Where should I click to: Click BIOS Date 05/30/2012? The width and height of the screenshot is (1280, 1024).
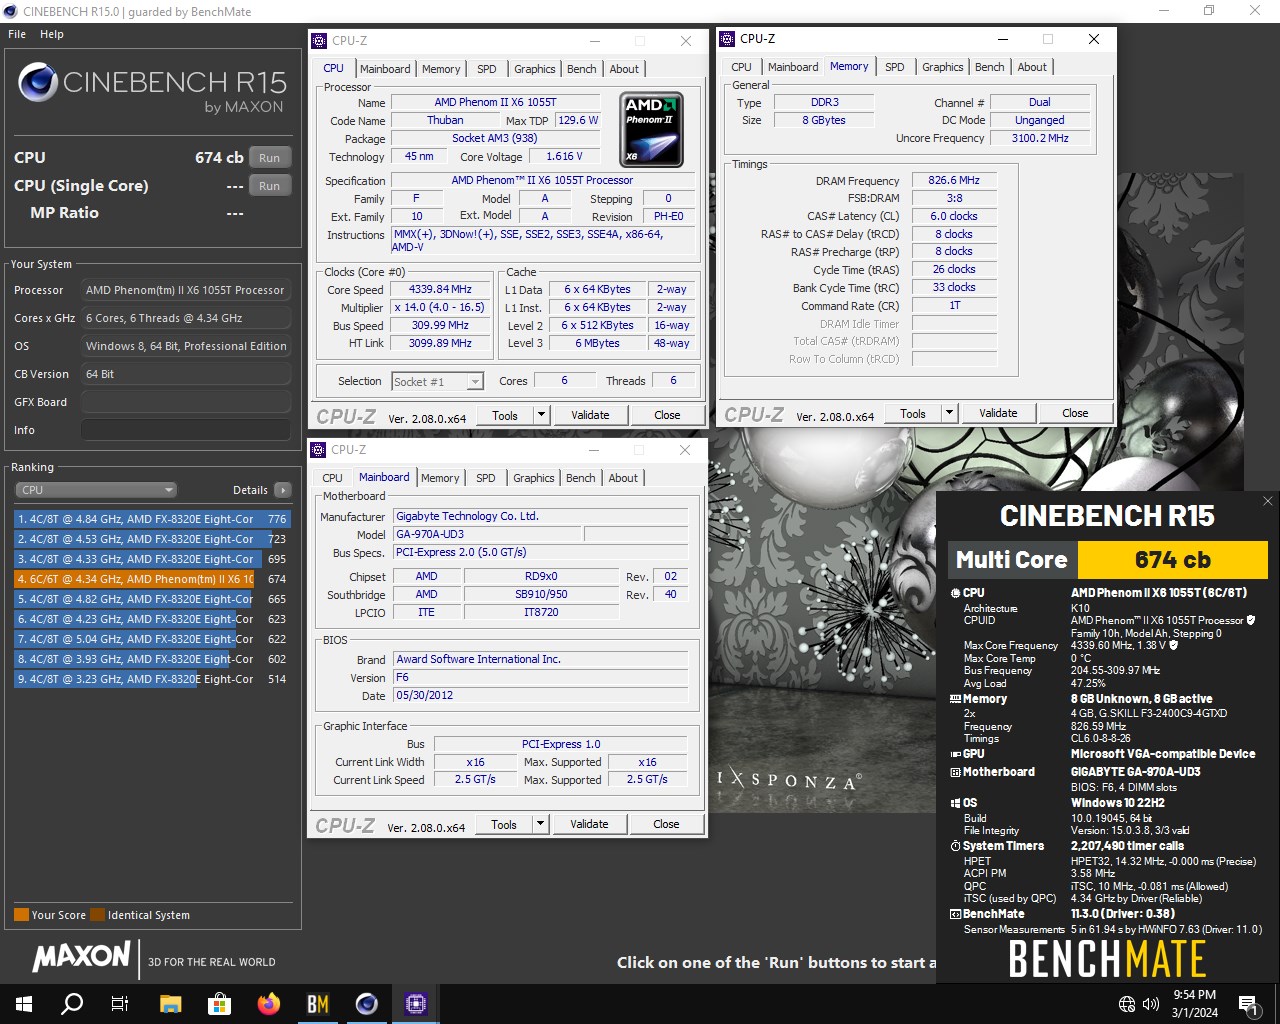coord(540,695)
